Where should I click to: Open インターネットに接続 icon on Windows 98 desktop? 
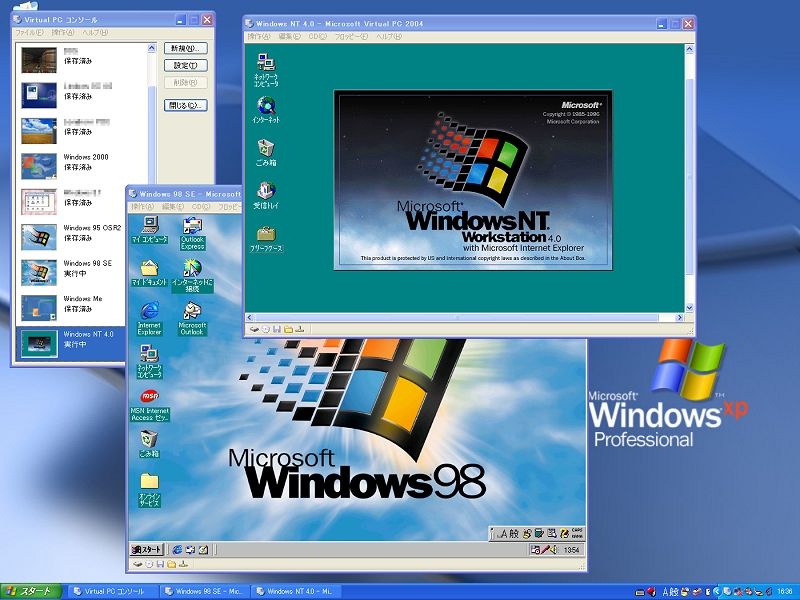pyautogui.click(x=192, y=276)
